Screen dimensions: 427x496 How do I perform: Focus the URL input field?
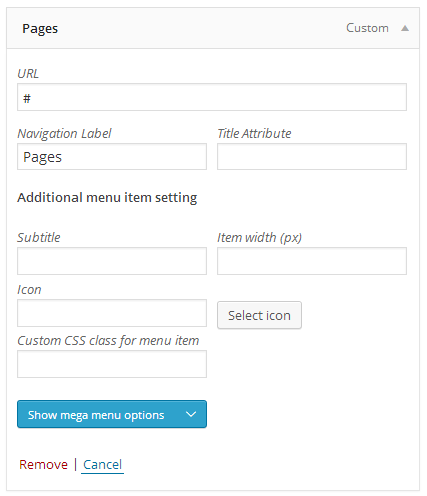tap(212, 97)
